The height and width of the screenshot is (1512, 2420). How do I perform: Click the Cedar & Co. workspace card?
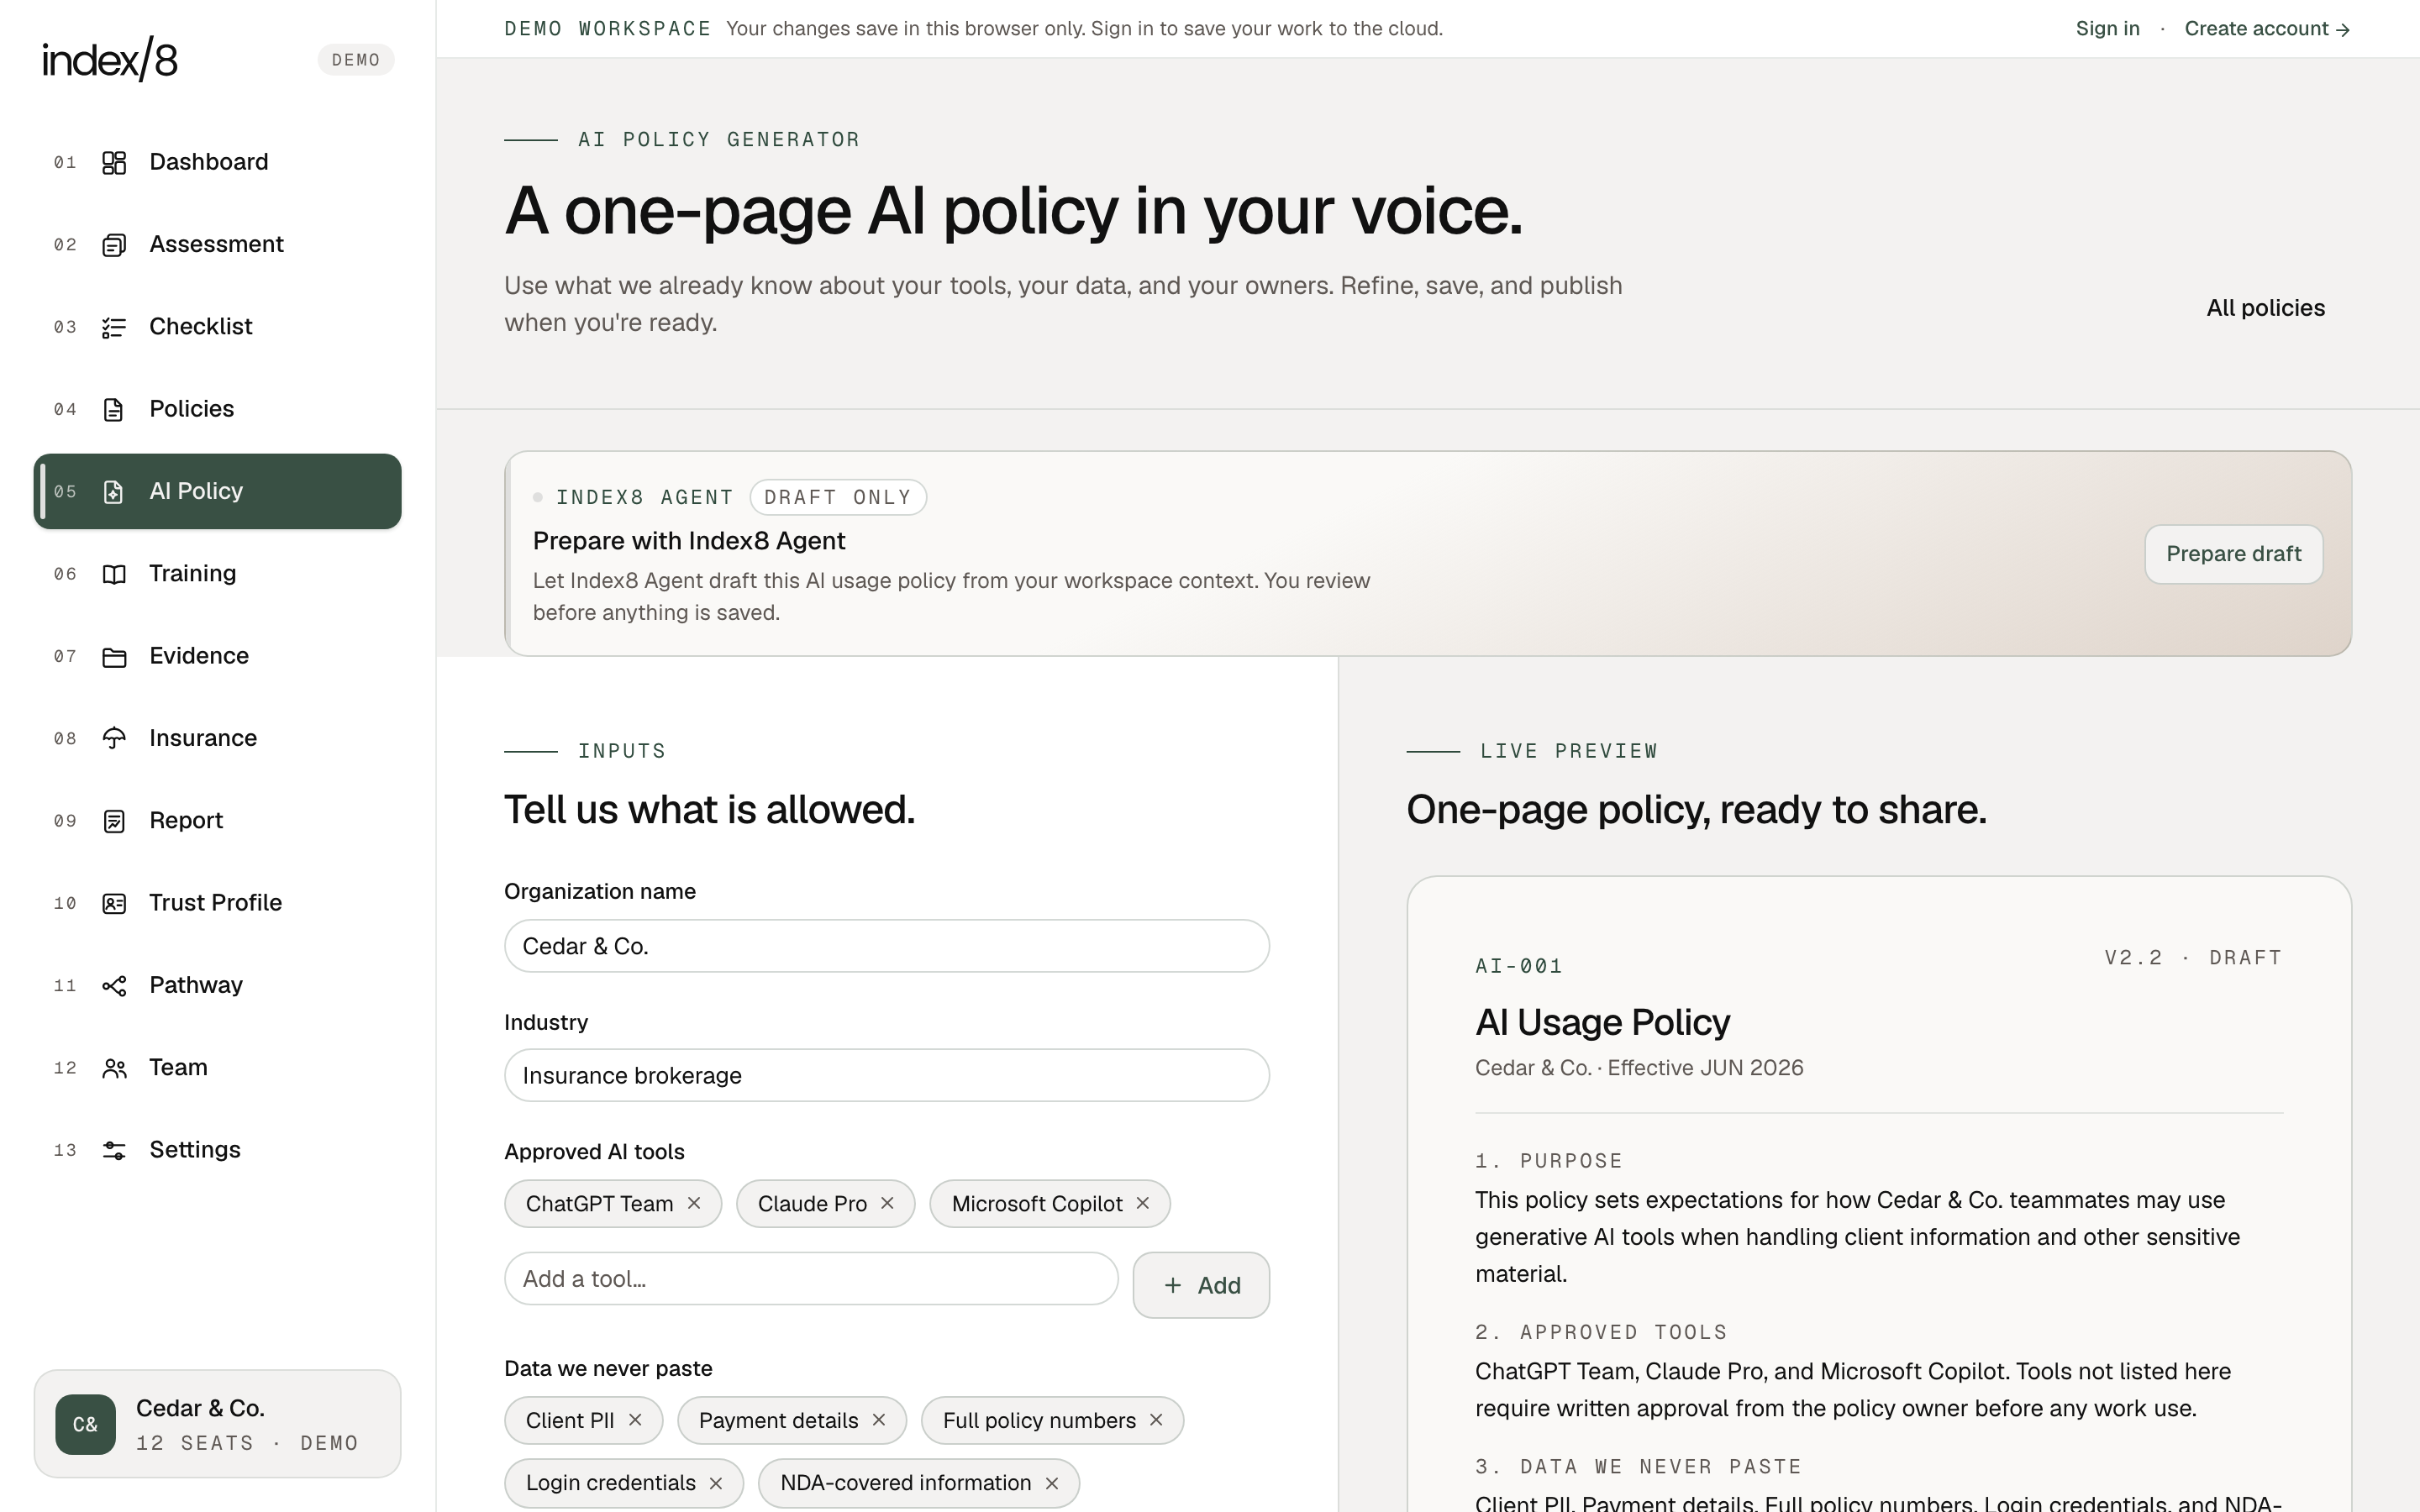click(x=217, y=1424)
